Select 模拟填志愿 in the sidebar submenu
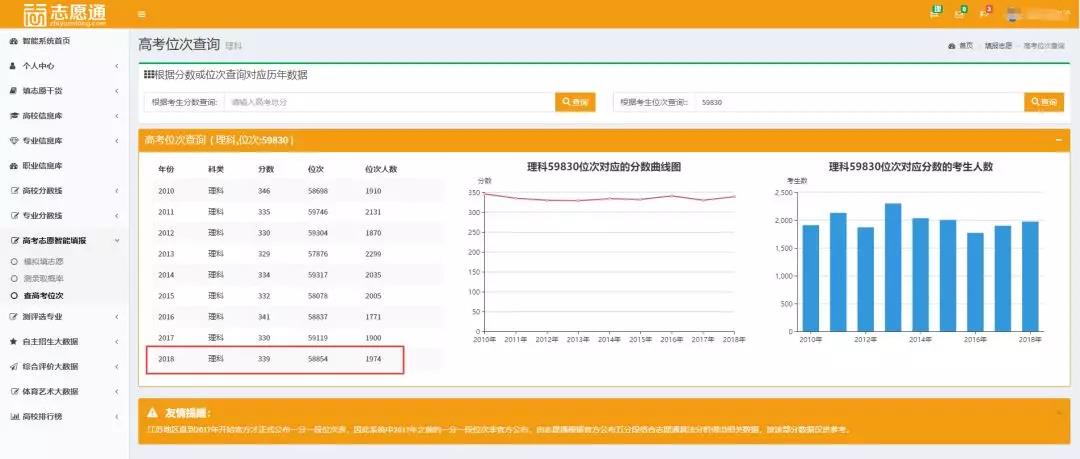1080x459 pixels. point(43,261)
